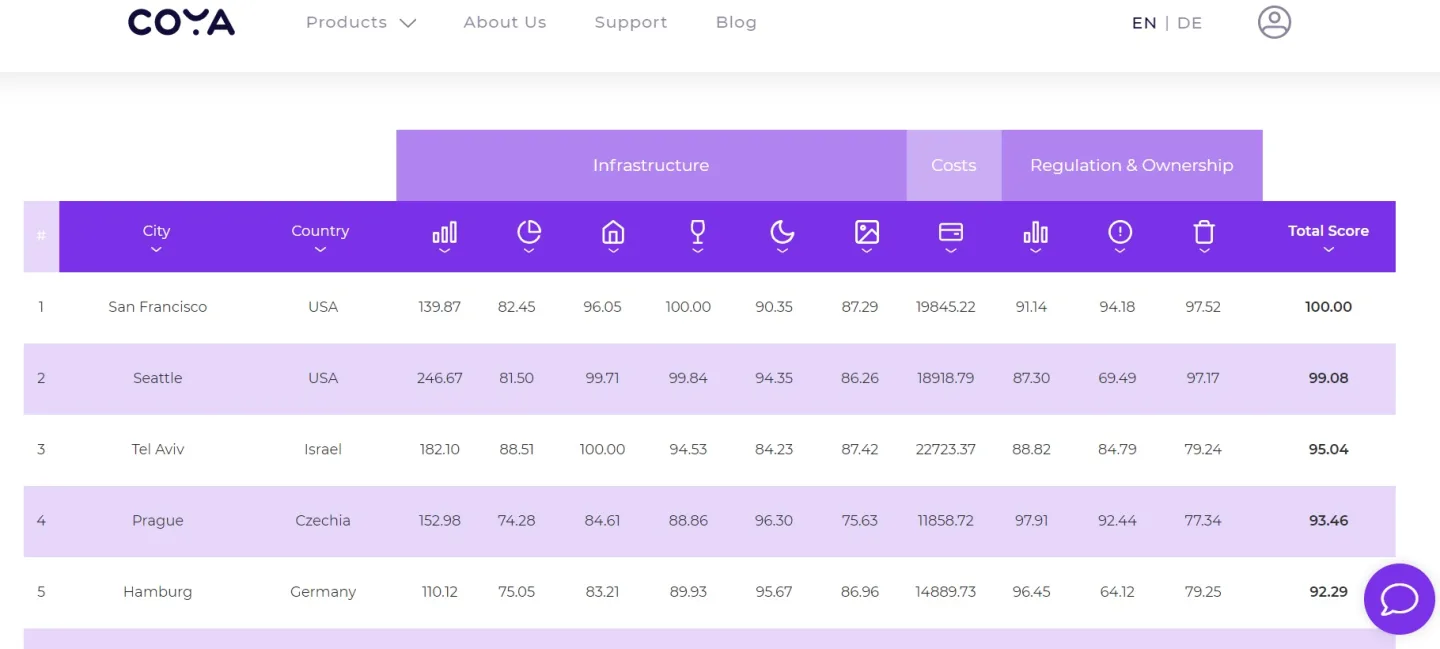Screen dimensions: 1440x649
Task: Sort by the pie chart column icon
Action: pos(529,236)
